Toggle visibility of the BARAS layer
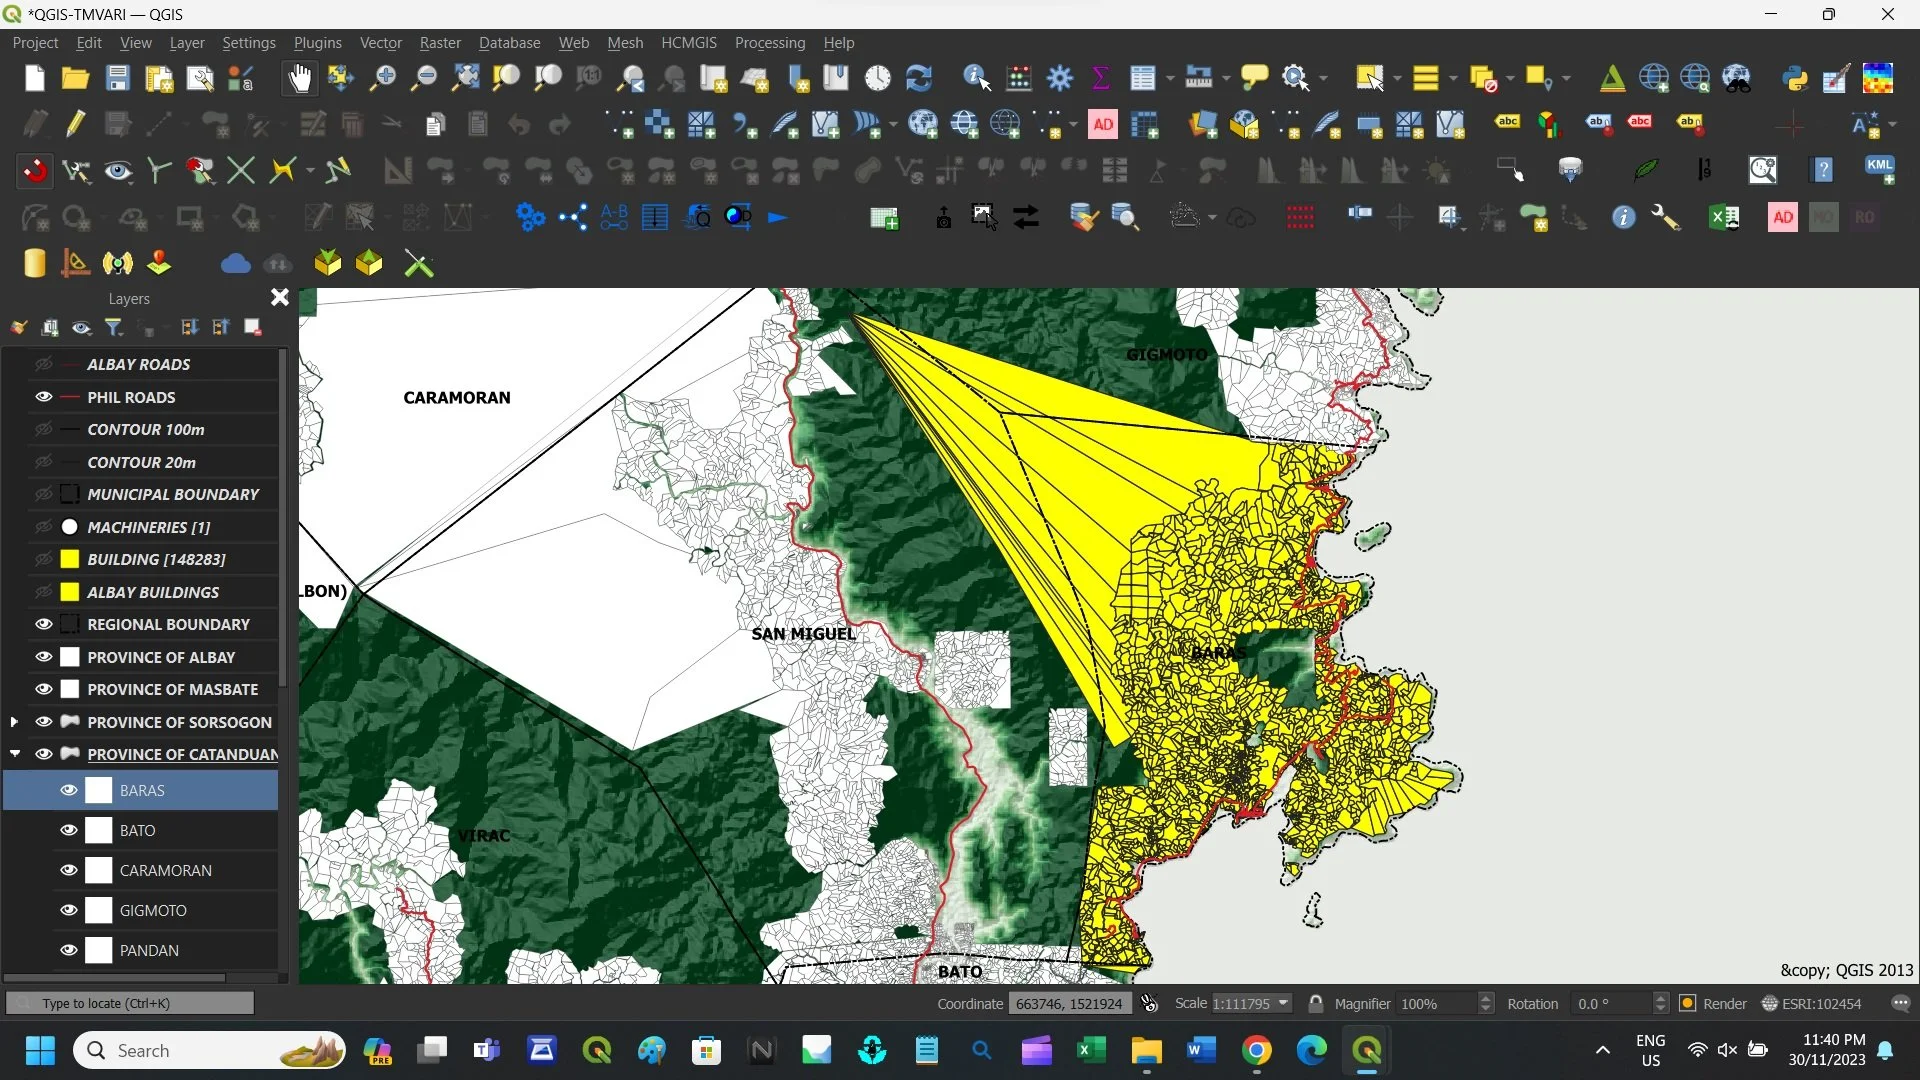Screen dimensions: 1920x1080 (x=68, y=790)
